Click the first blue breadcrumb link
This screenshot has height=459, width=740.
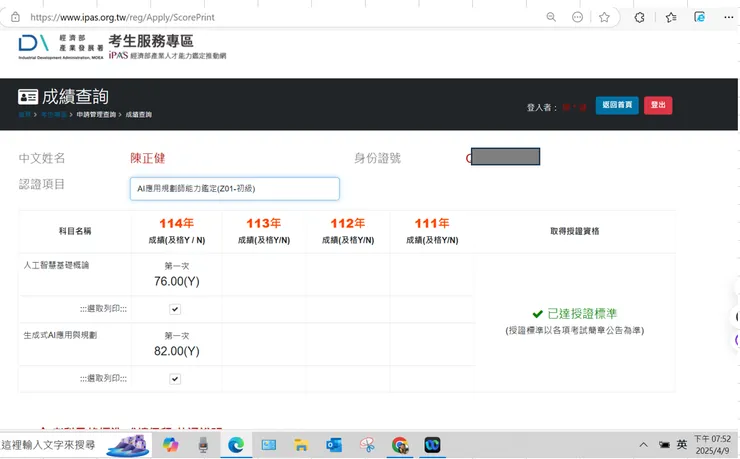(x=25, y=115)
